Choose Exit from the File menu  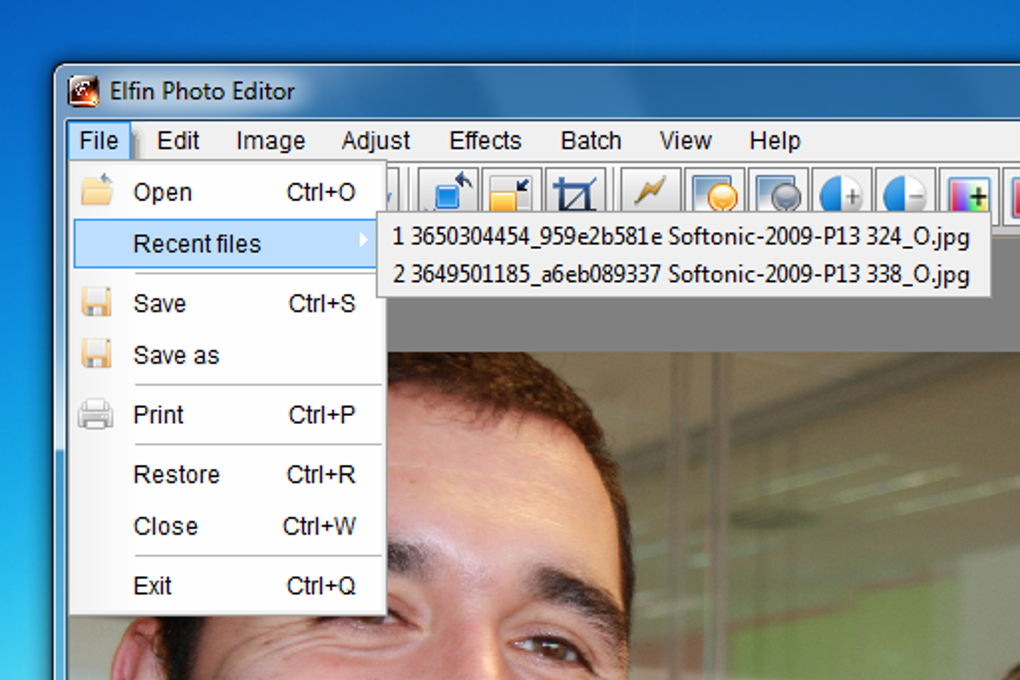[226, 586]
